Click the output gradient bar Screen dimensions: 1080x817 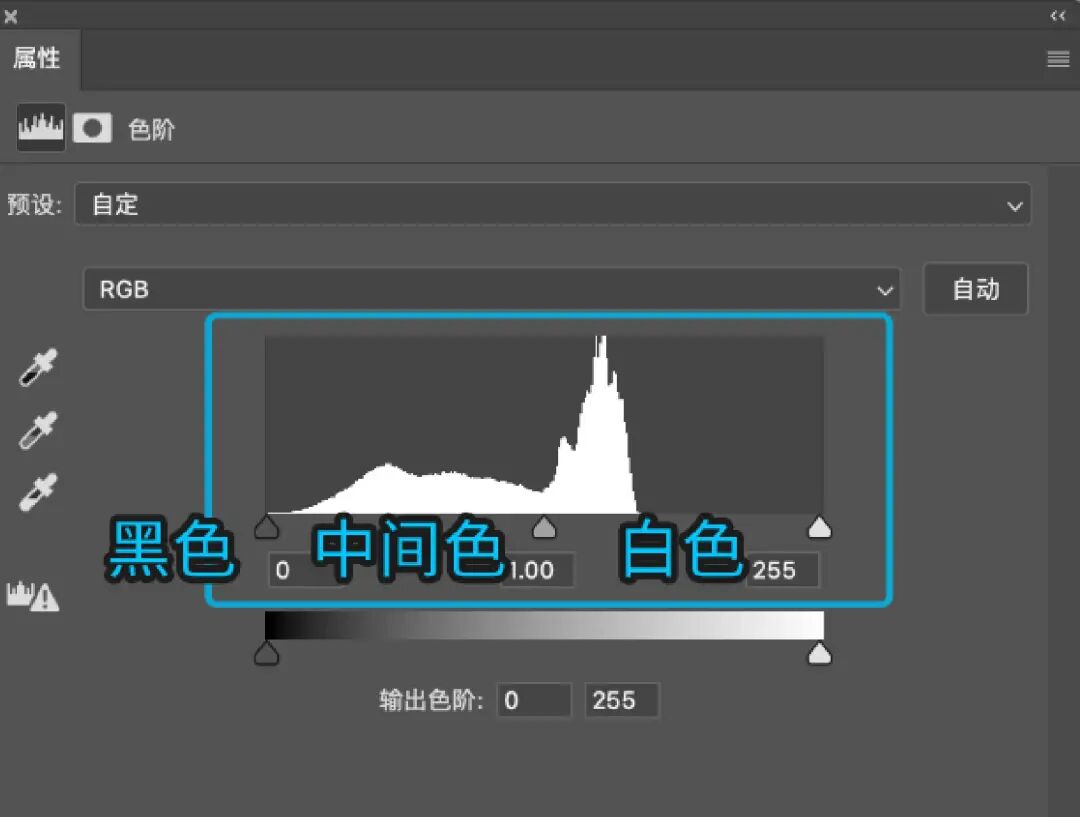(544, 625)
